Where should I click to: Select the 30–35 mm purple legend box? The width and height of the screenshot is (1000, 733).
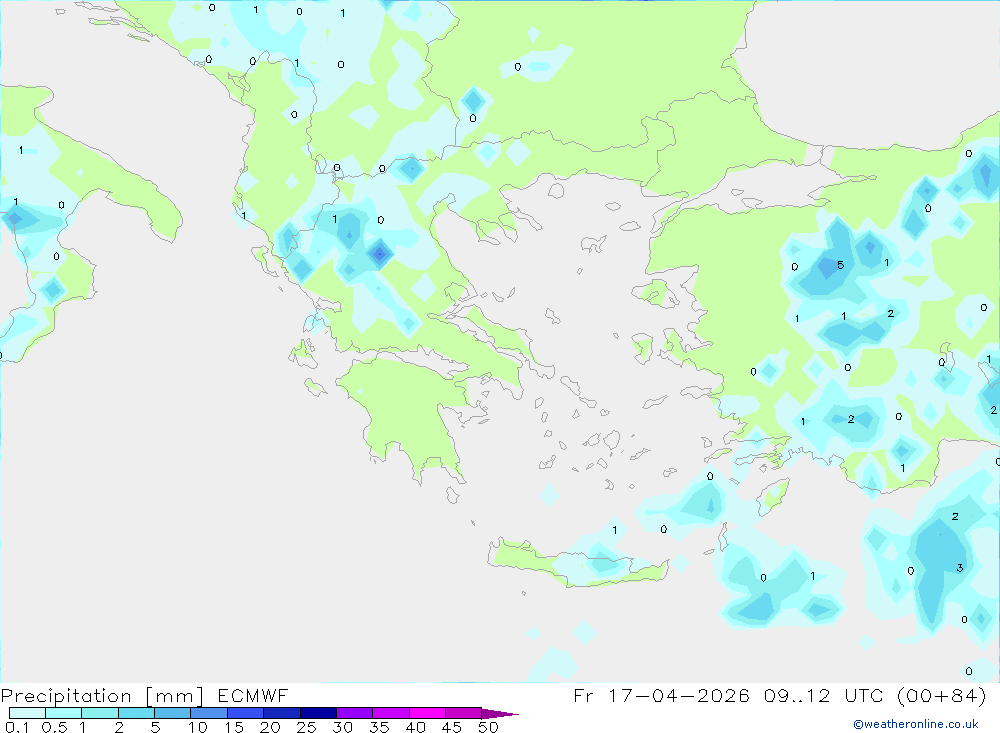point(354,713)
